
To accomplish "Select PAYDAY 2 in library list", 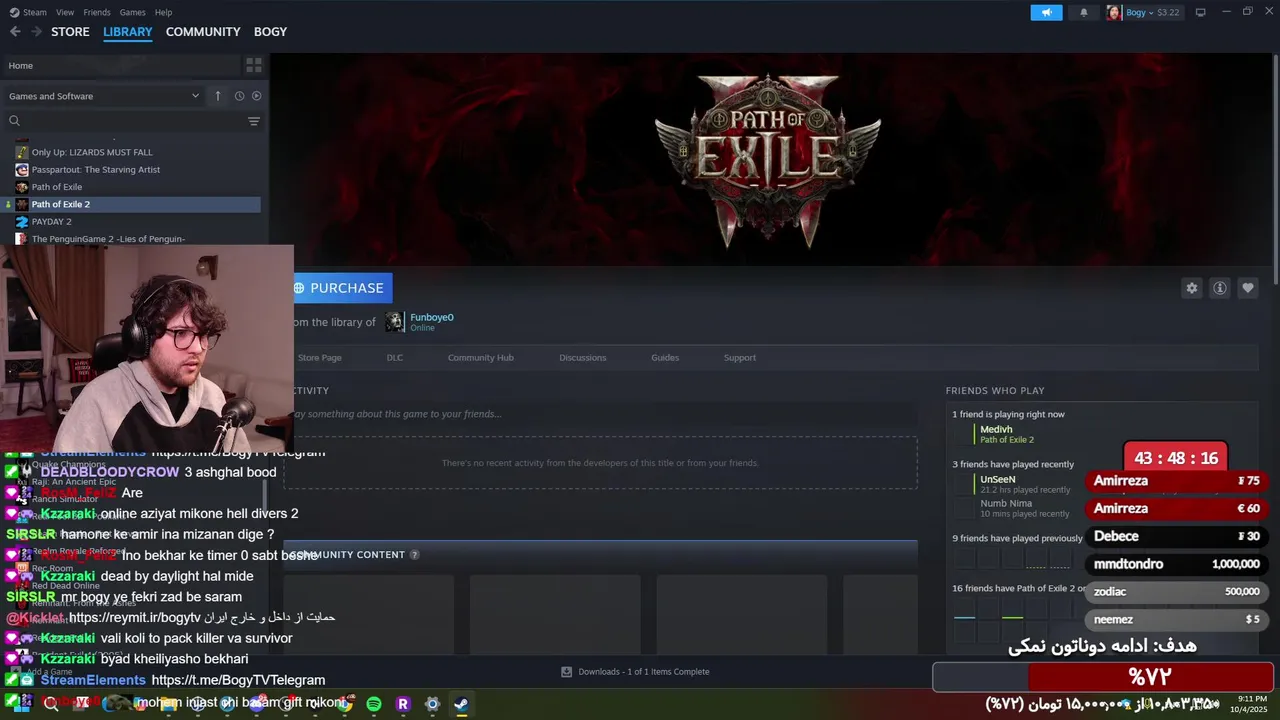I will (51, 221).
